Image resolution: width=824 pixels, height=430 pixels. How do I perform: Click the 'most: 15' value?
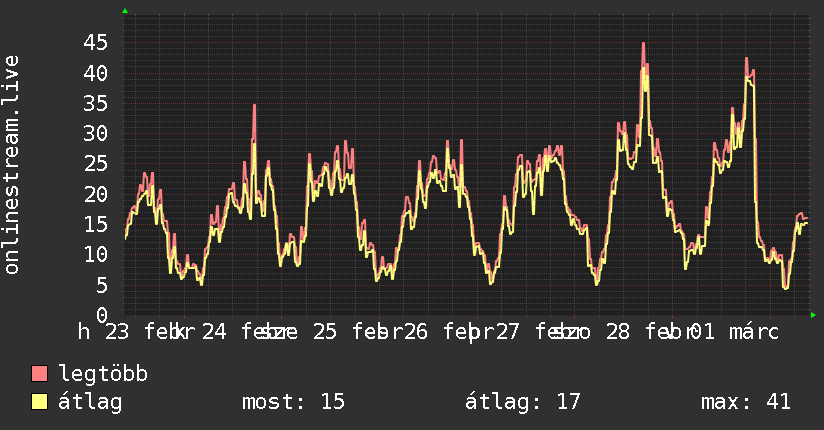pos(293,402)
